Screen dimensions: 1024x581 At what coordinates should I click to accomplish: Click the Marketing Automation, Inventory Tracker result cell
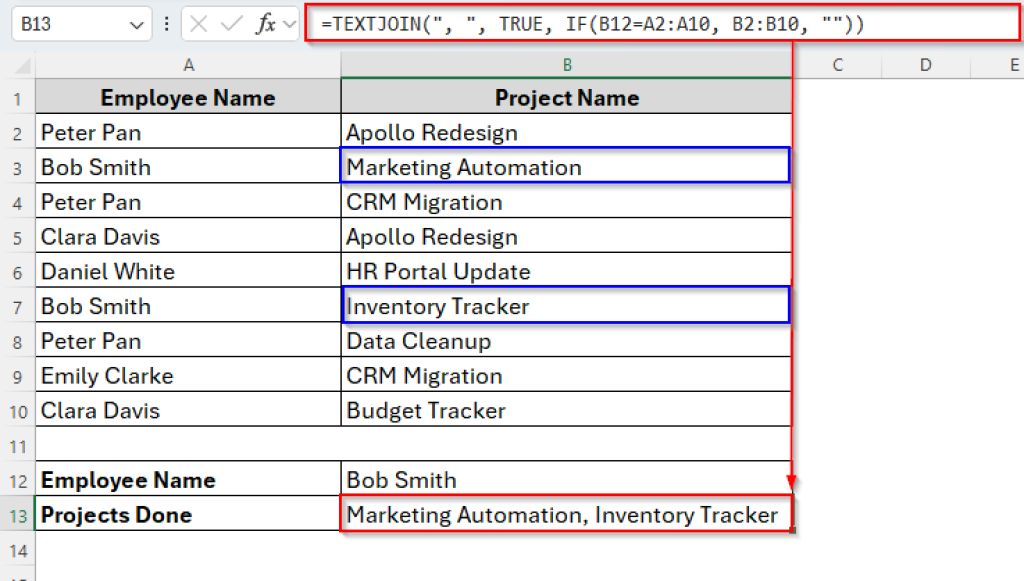point(566,514)
